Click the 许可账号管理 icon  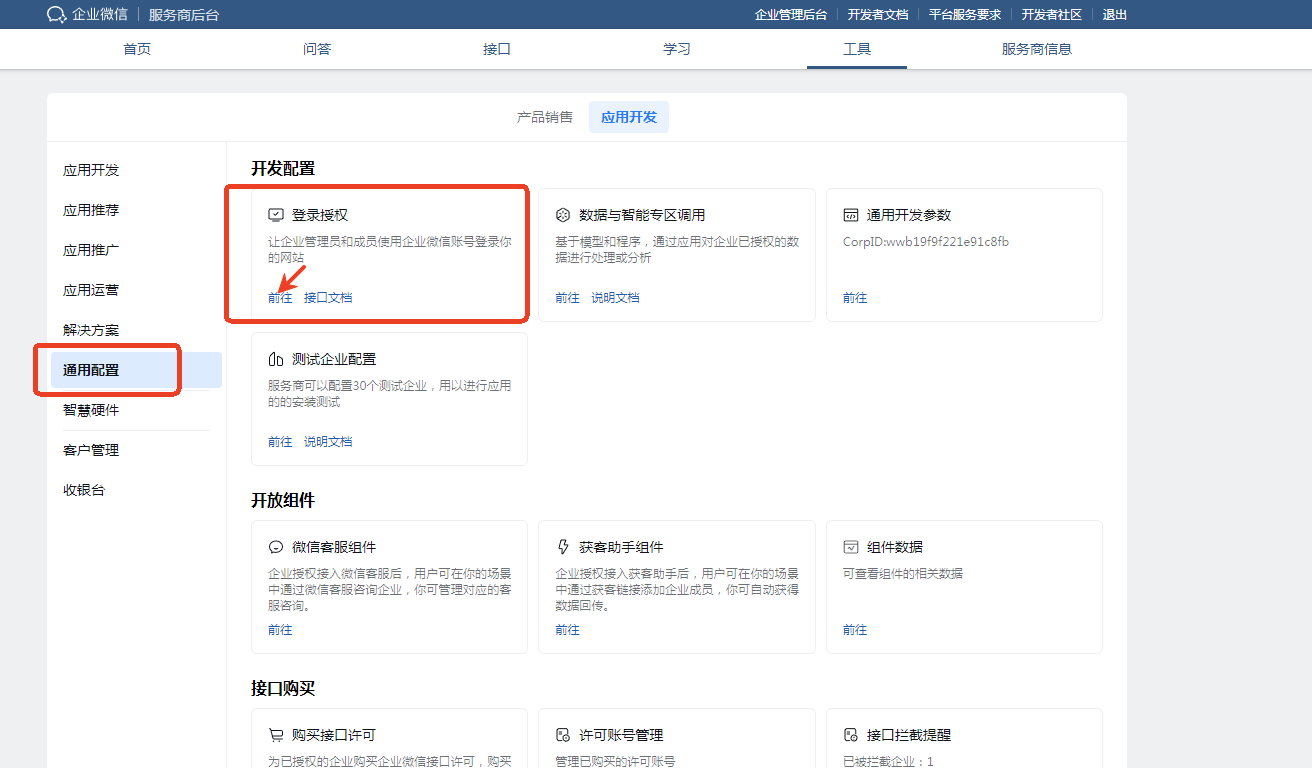pos(563,735)
